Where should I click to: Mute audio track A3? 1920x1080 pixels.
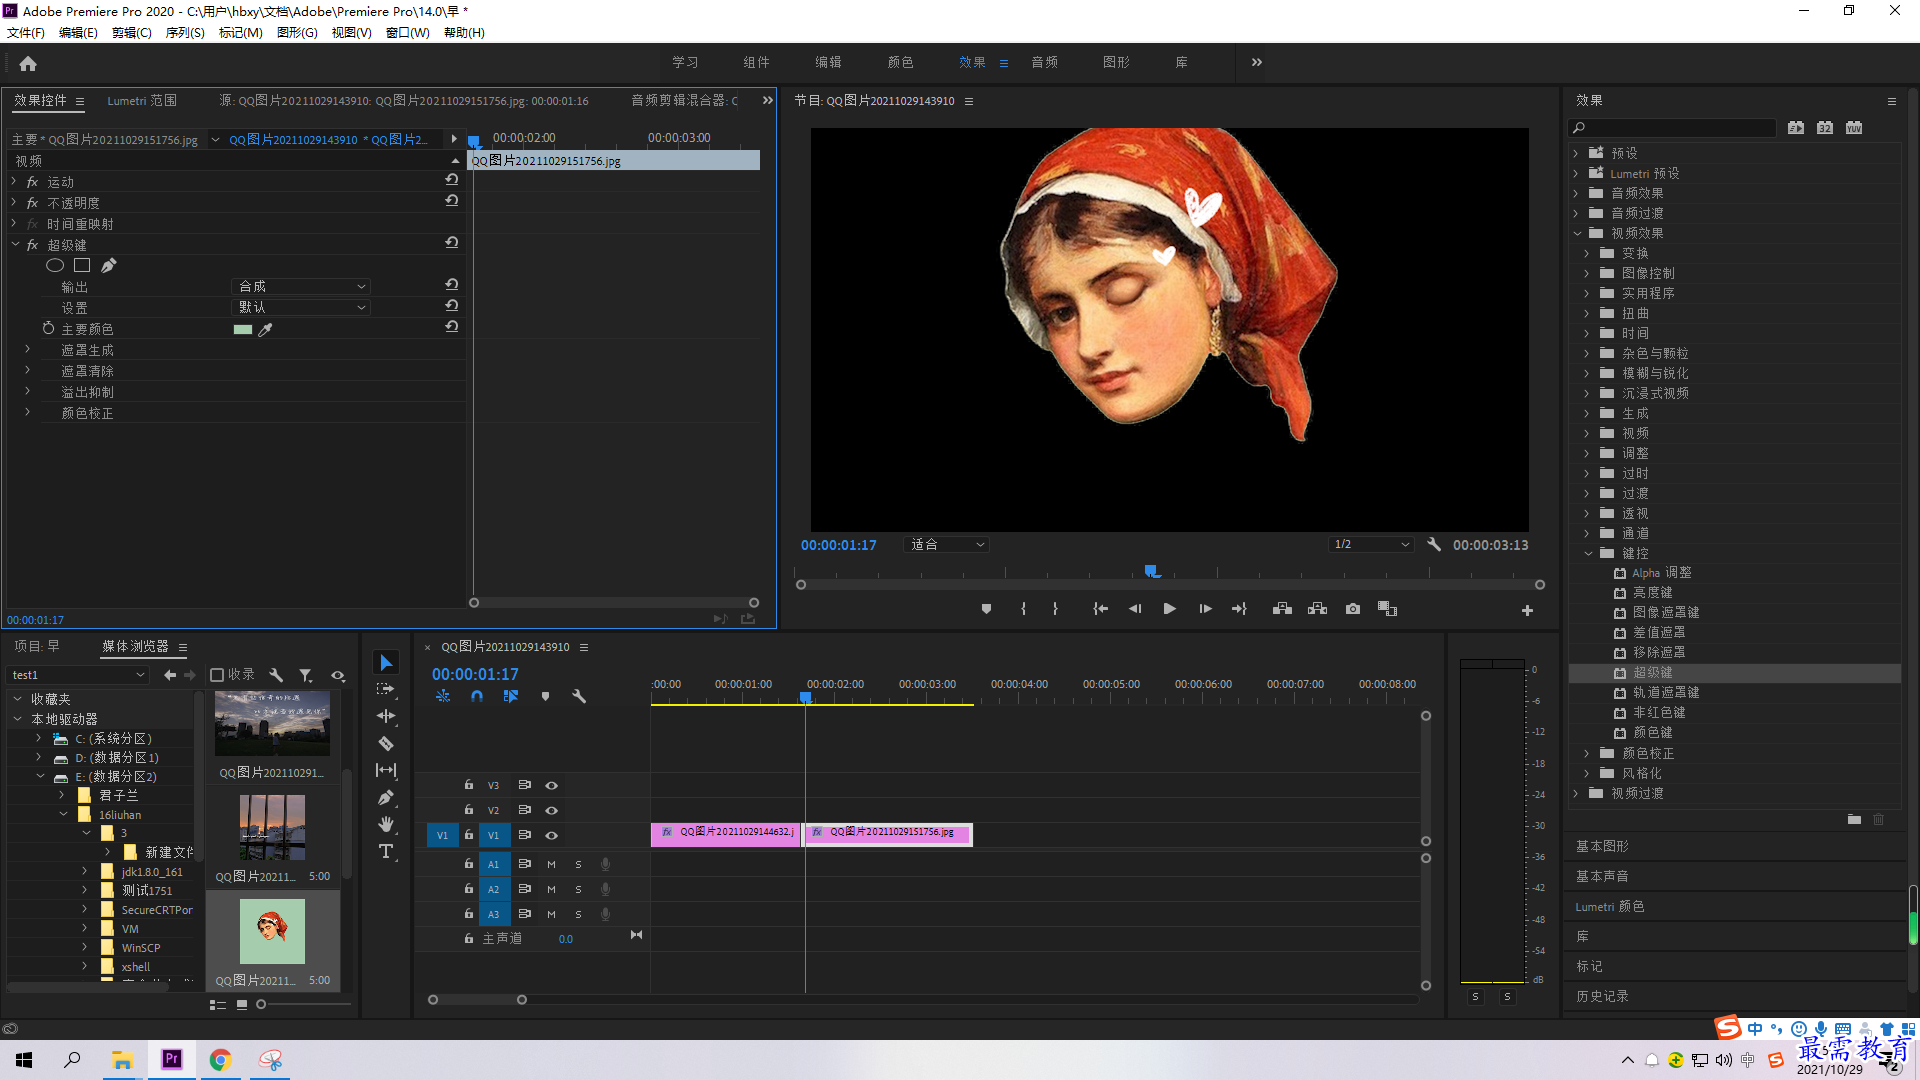(551, 915)
